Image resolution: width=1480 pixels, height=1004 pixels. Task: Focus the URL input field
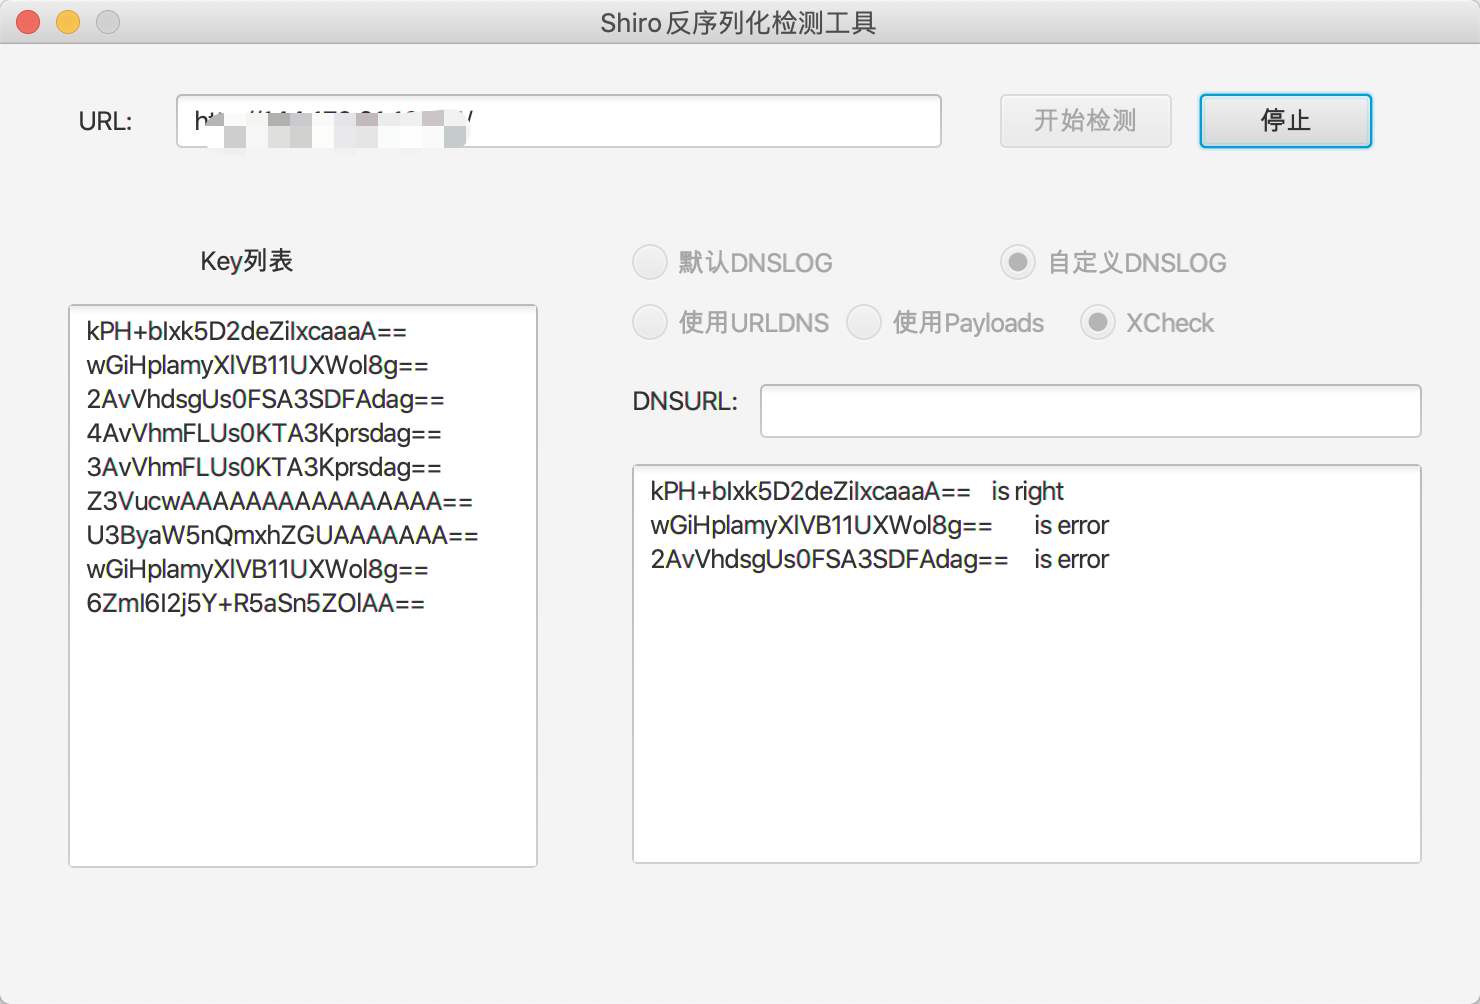point(559,121)
